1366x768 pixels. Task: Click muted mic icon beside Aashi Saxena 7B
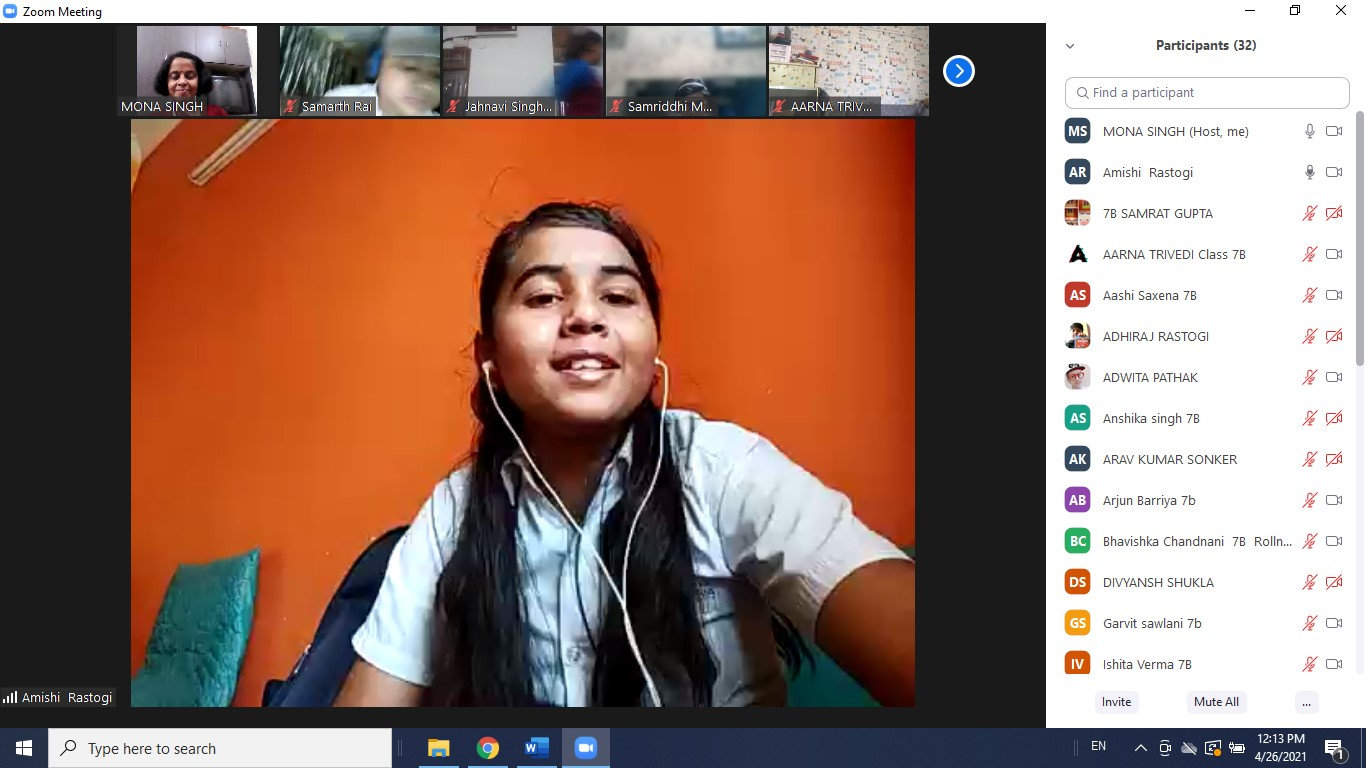[x=1309, y=295]
